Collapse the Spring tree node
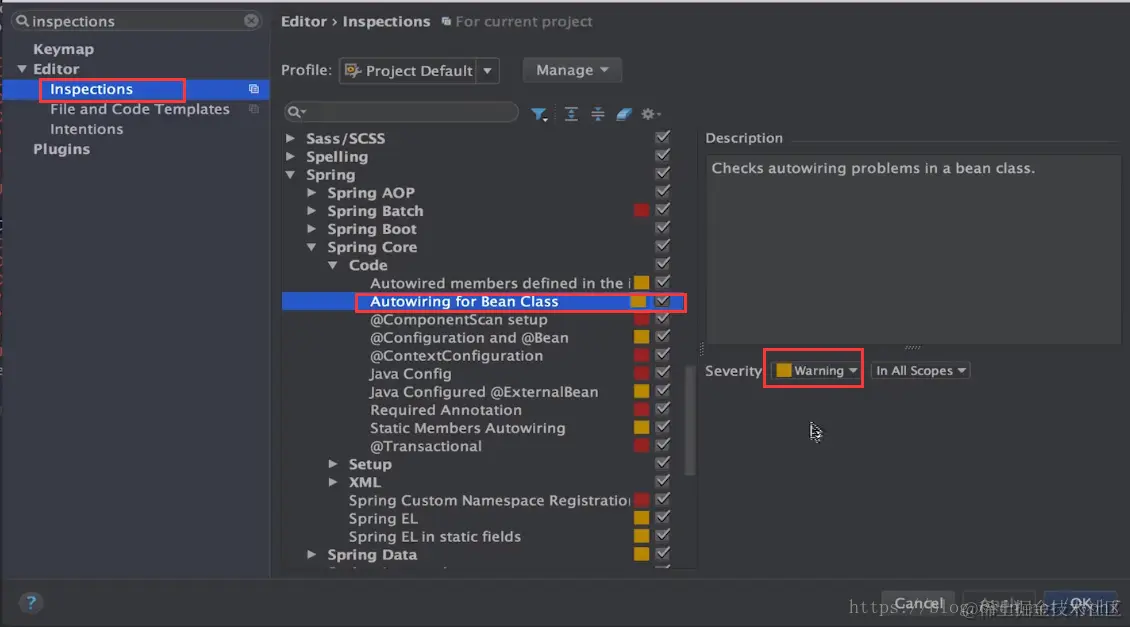 (290, 174)
